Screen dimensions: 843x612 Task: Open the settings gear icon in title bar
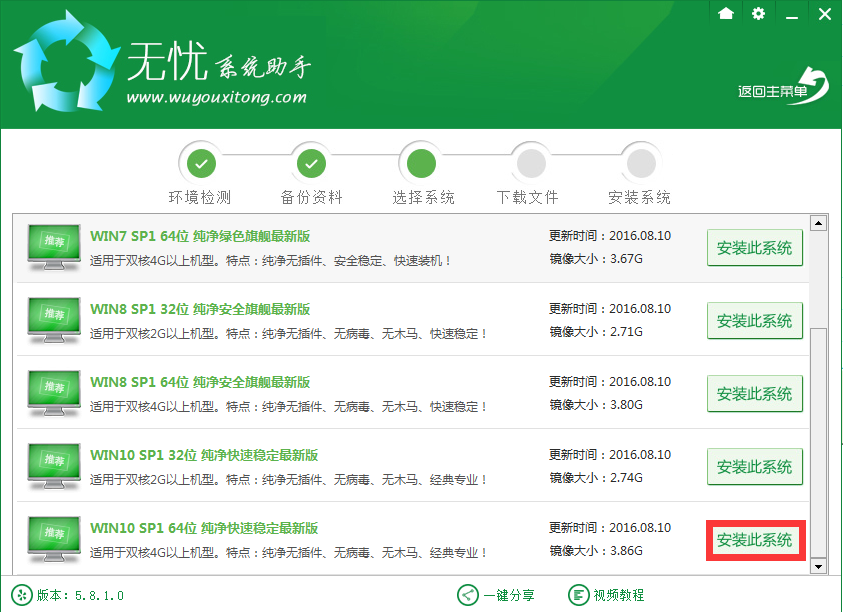point(758,14)
